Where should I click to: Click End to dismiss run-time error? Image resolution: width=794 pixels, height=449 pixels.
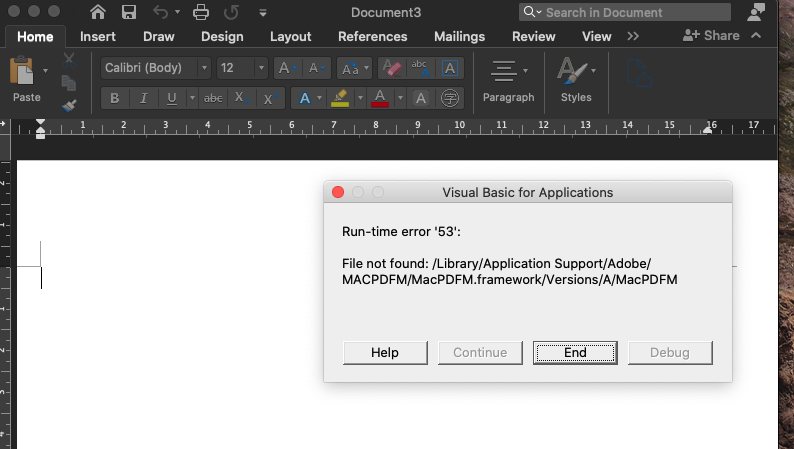pos(575,352)
